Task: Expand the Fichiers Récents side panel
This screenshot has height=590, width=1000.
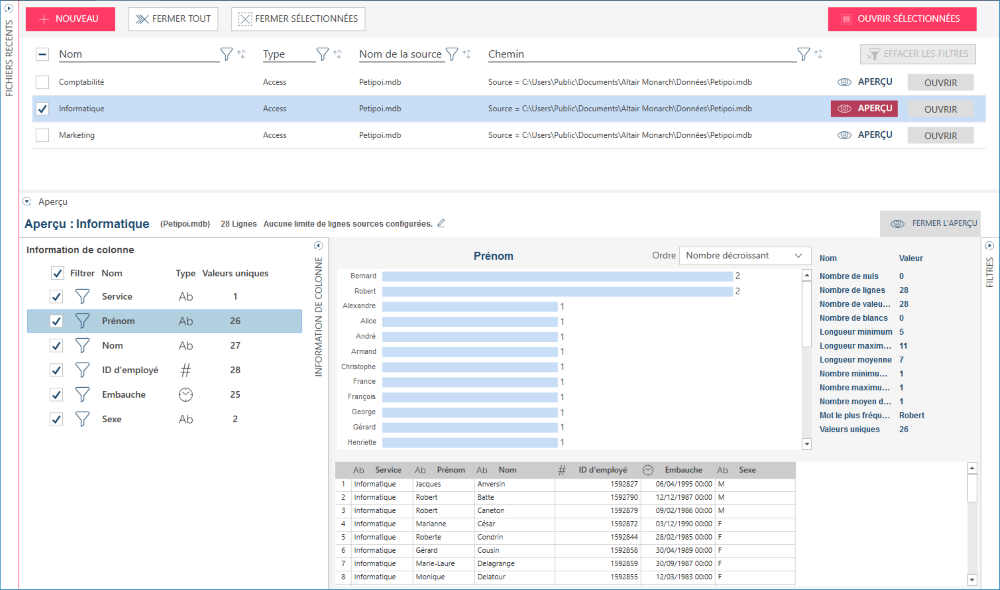Action: coord(9,8)
